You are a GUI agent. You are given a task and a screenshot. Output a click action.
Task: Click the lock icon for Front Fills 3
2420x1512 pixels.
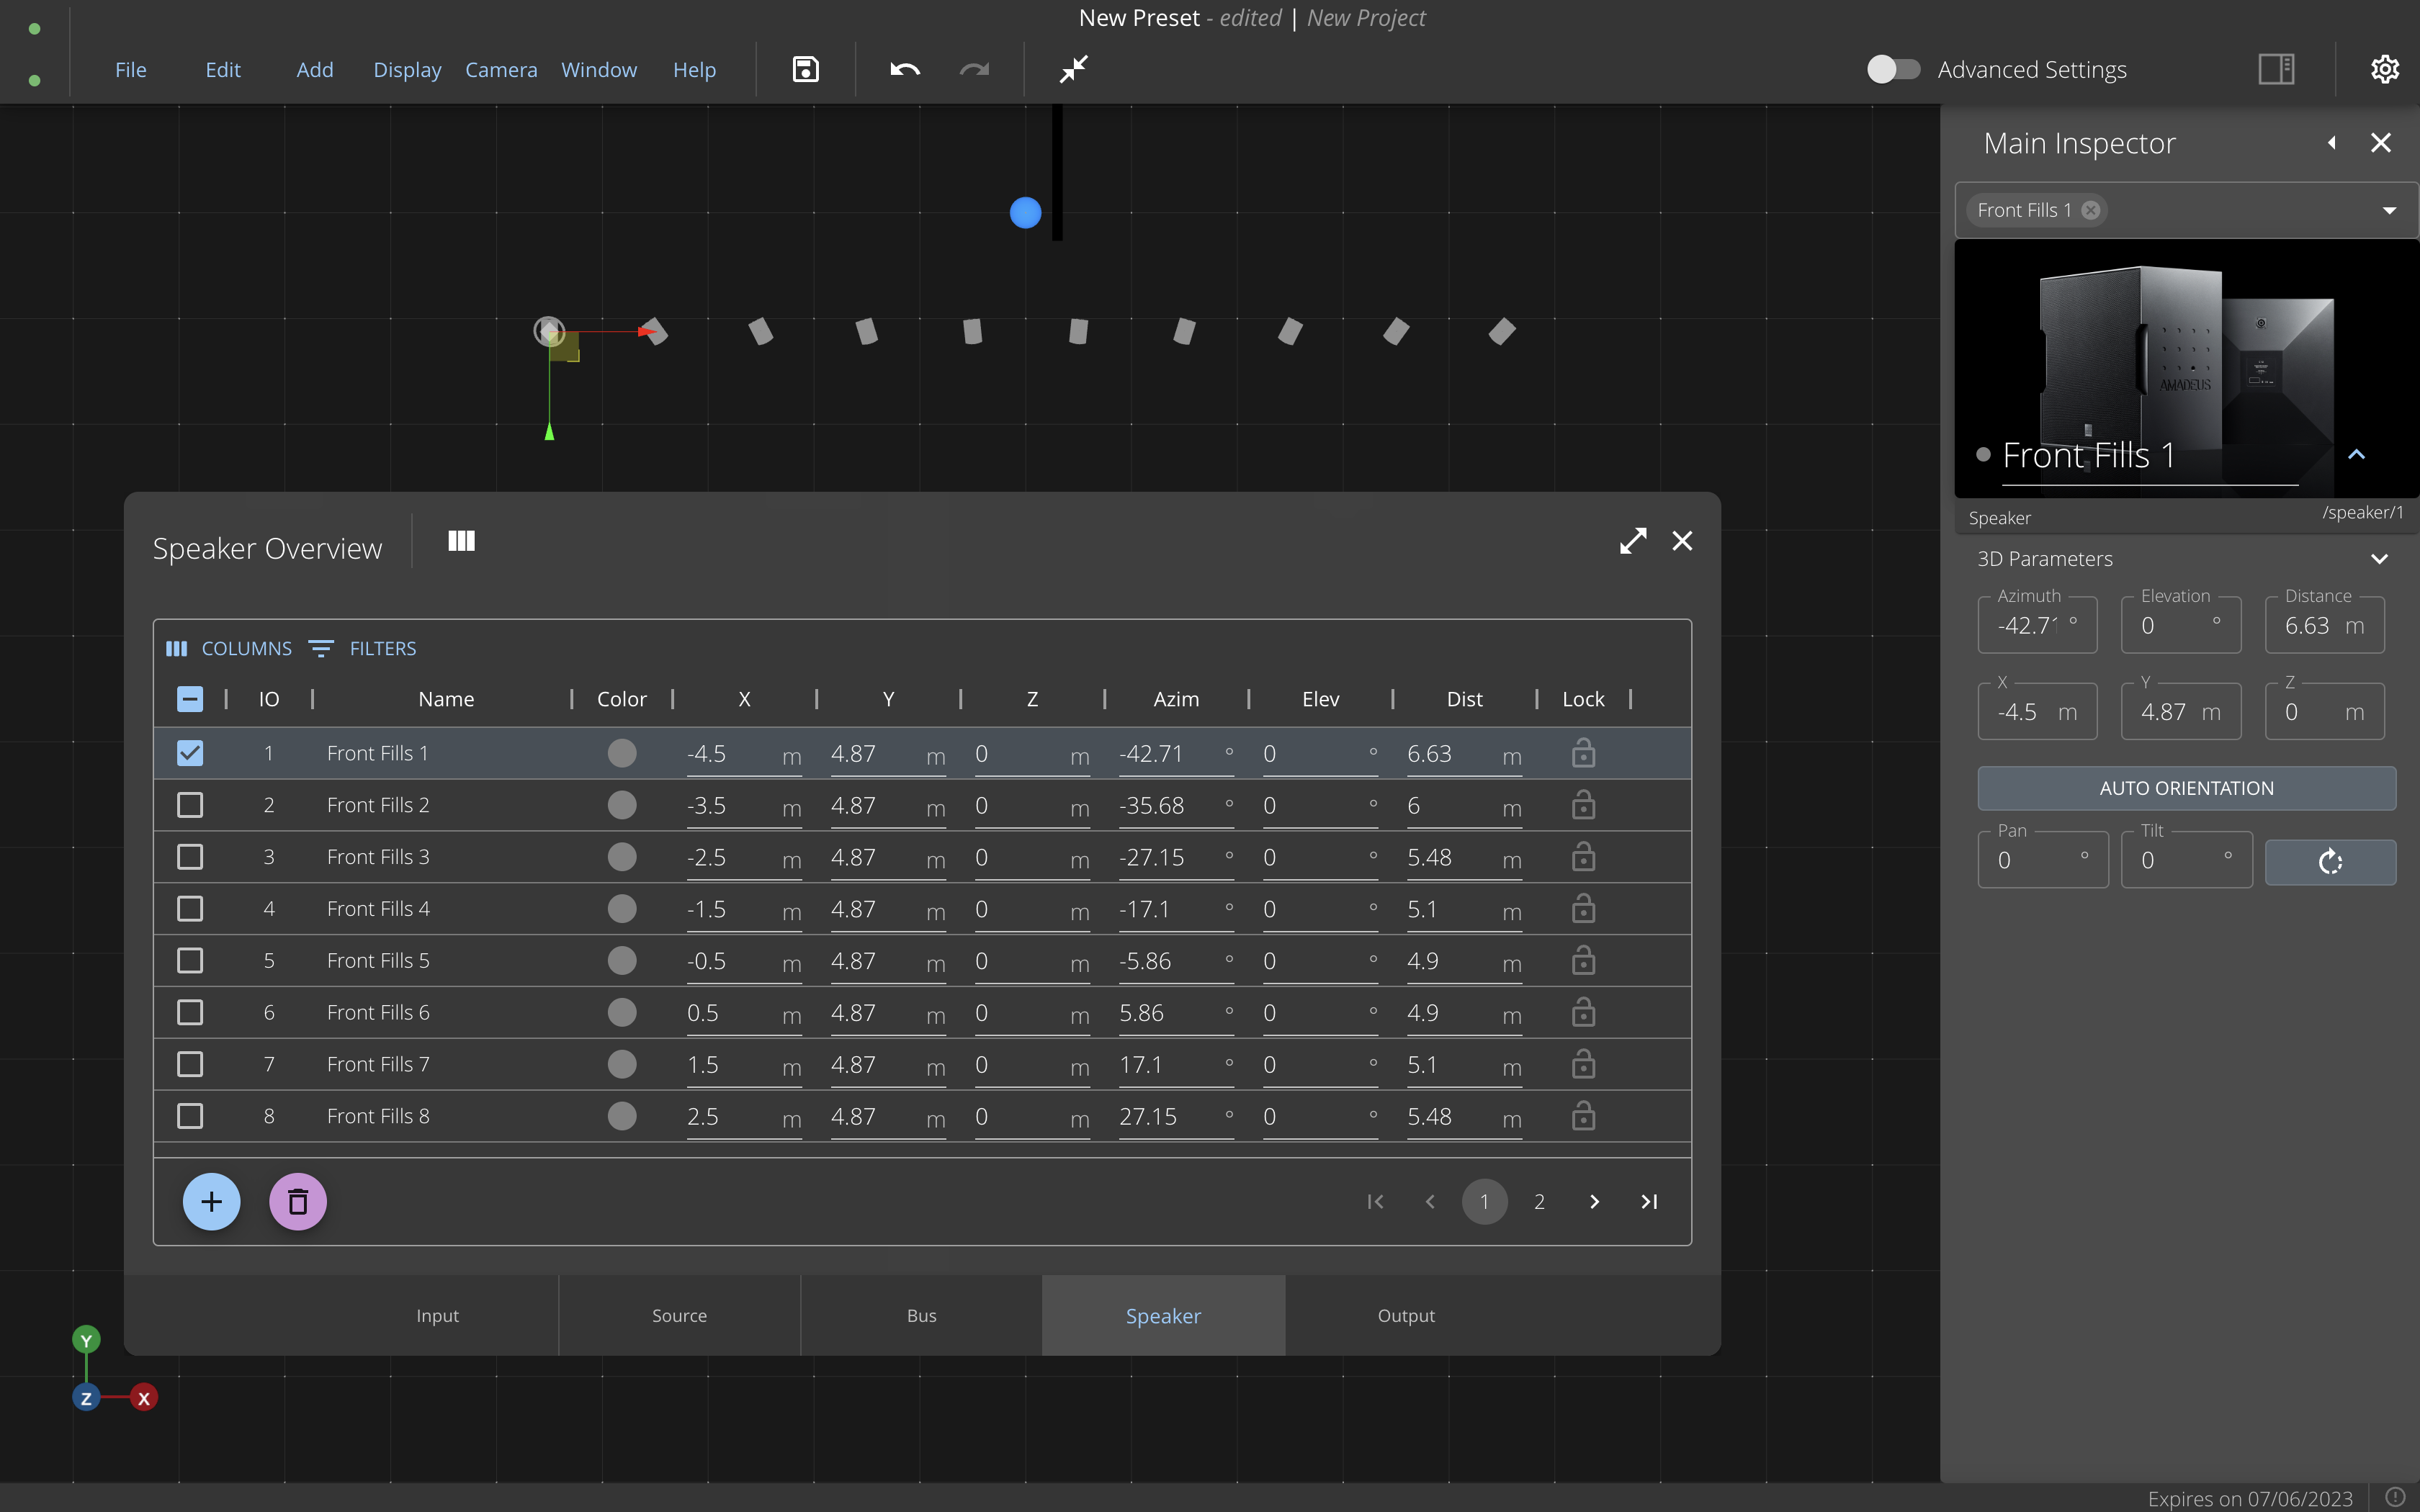1583,857
